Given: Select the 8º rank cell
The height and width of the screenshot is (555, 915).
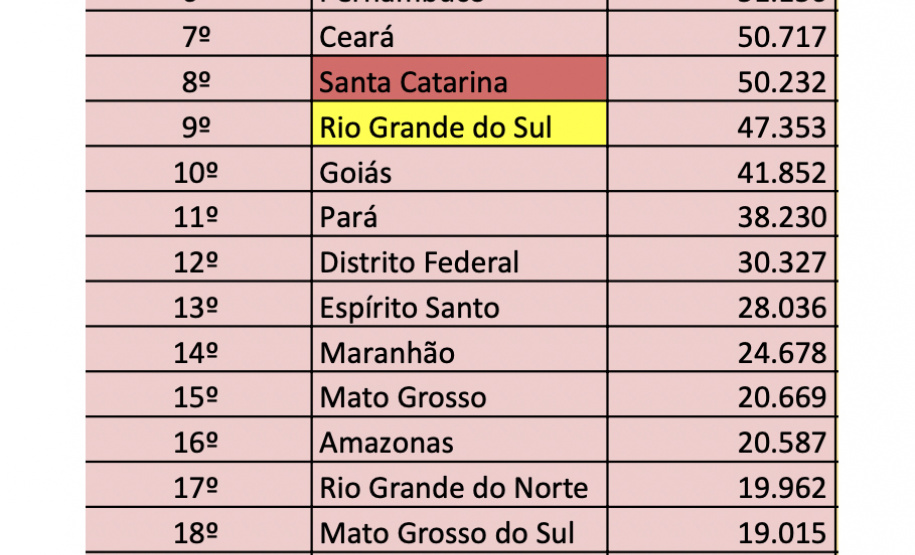Looking at the screenshot, I should pos(197,83).
